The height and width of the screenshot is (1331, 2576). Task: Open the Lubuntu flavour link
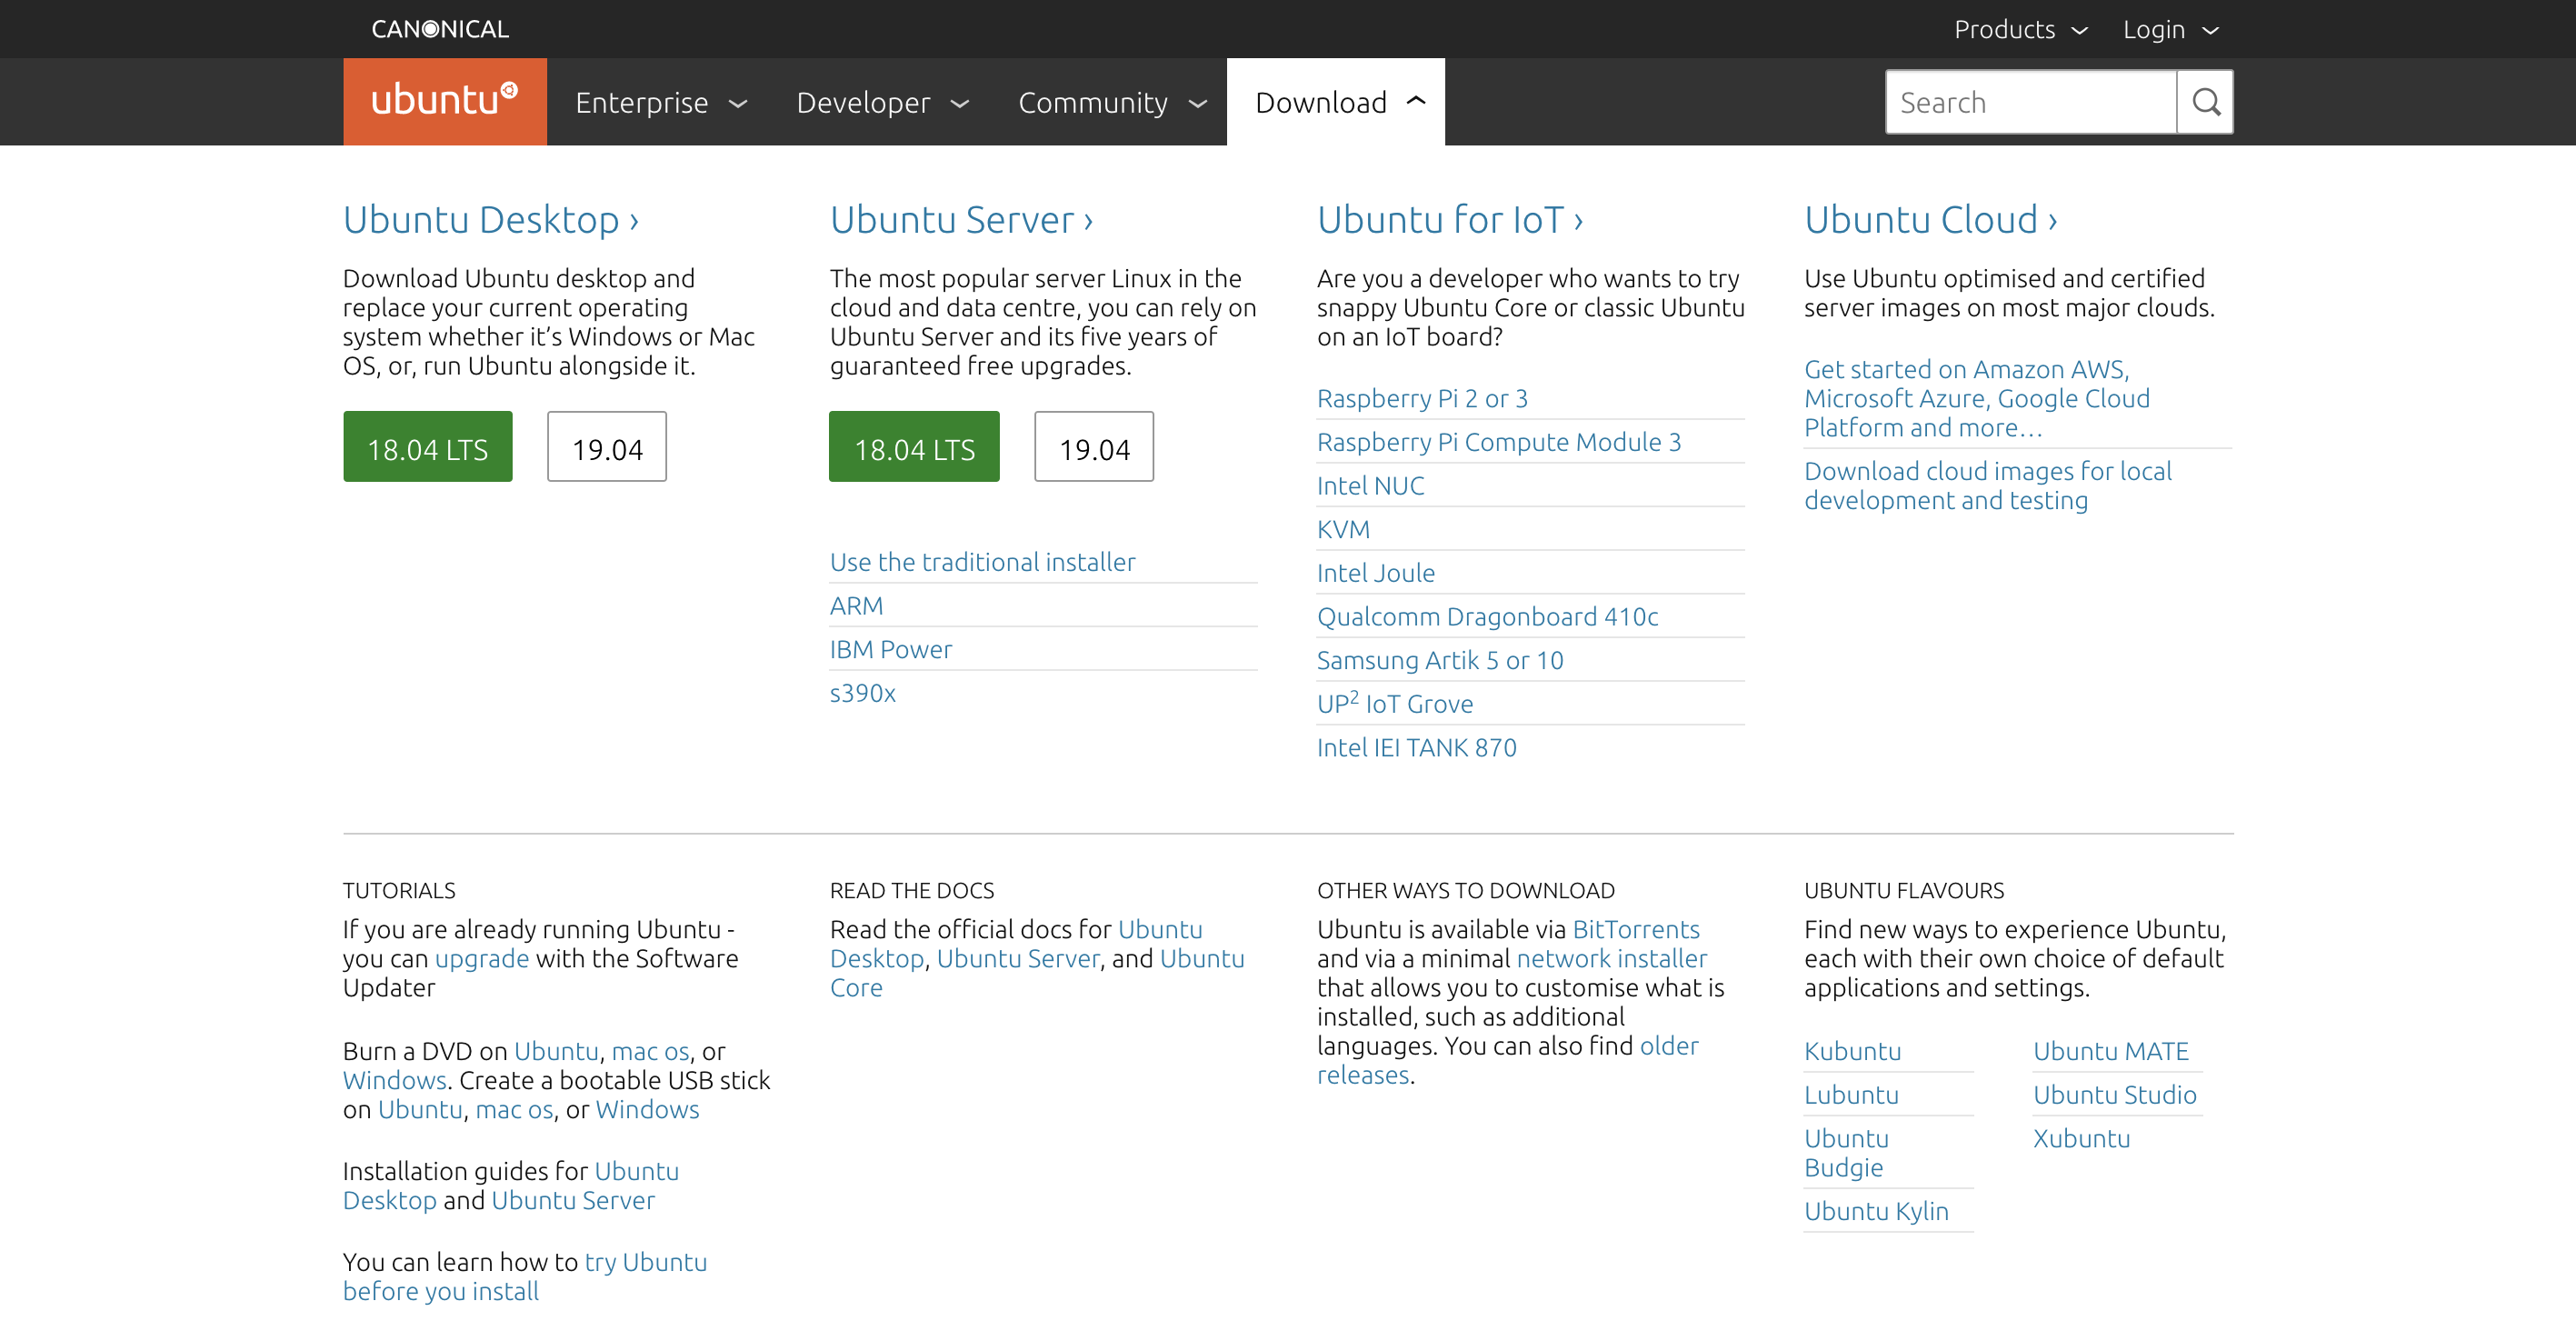[1851, 1095]
